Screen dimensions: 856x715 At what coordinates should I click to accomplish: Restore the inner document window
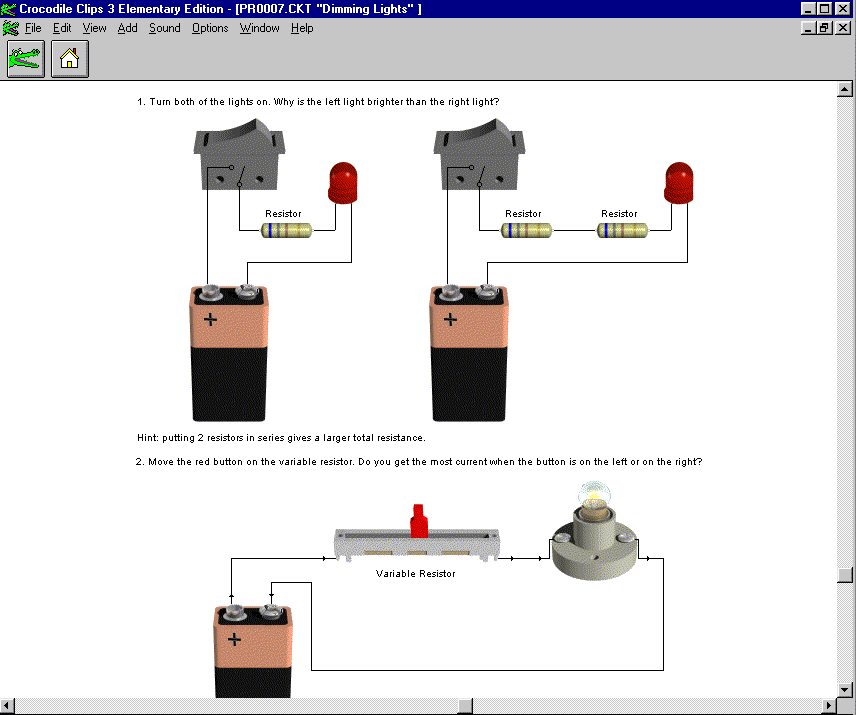coord(824,27)
